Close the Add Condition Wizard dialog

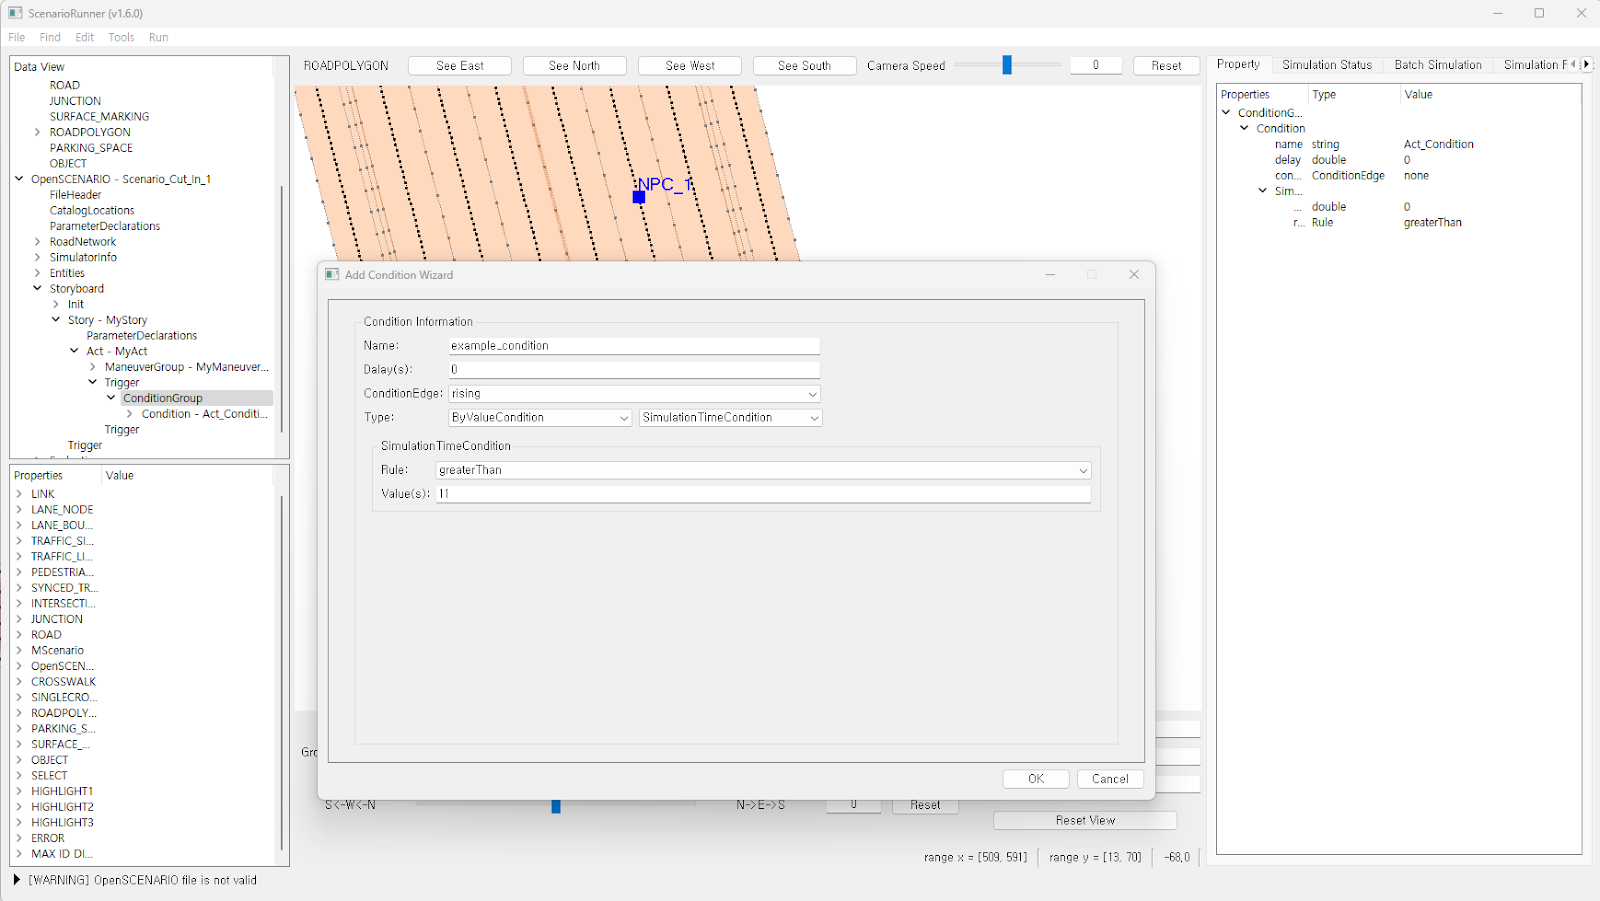tap(1134, 274)
